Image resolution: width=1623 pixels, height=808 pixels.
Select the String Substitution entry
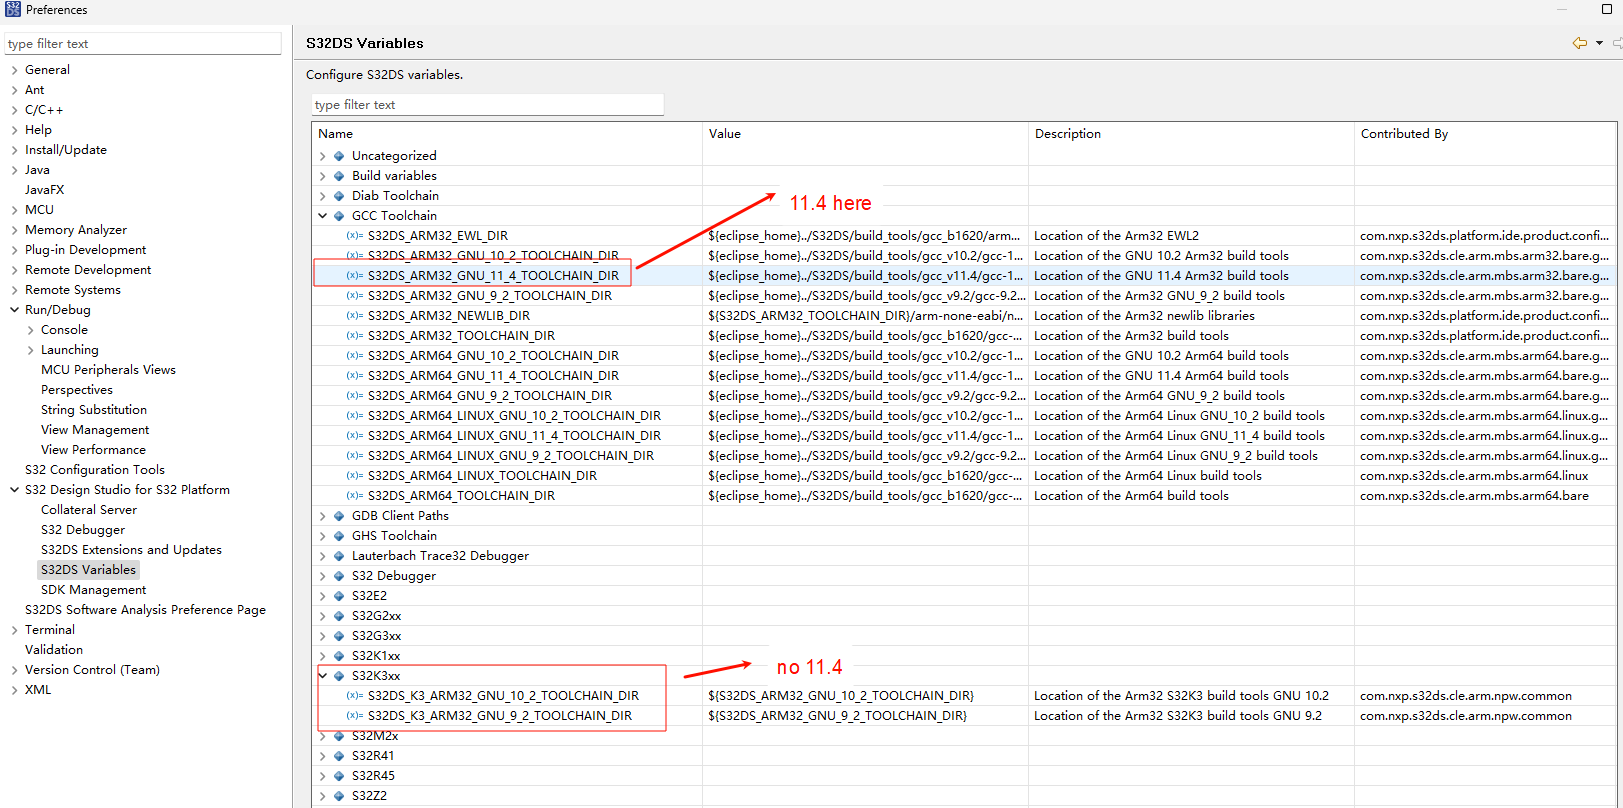94,410
